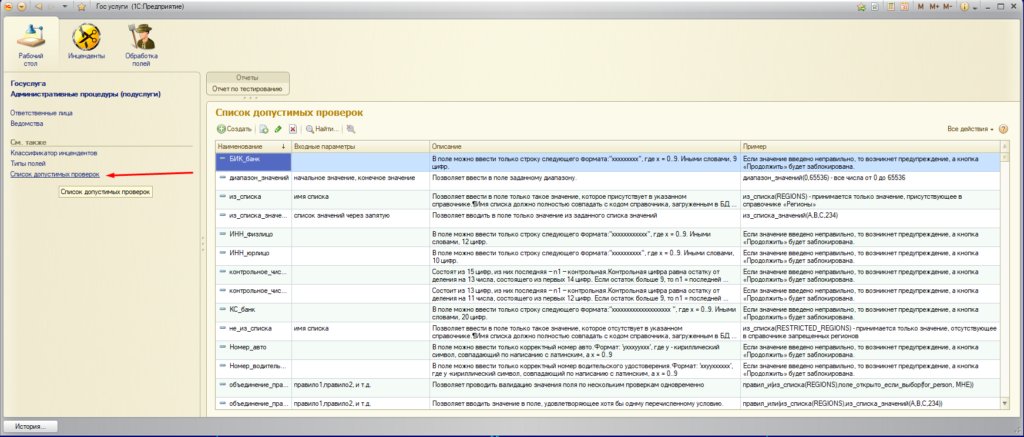Open the Calculator icon in title bar
Image resolution: width=1024 pixels, height=437 pixels.
click(891, 7)
